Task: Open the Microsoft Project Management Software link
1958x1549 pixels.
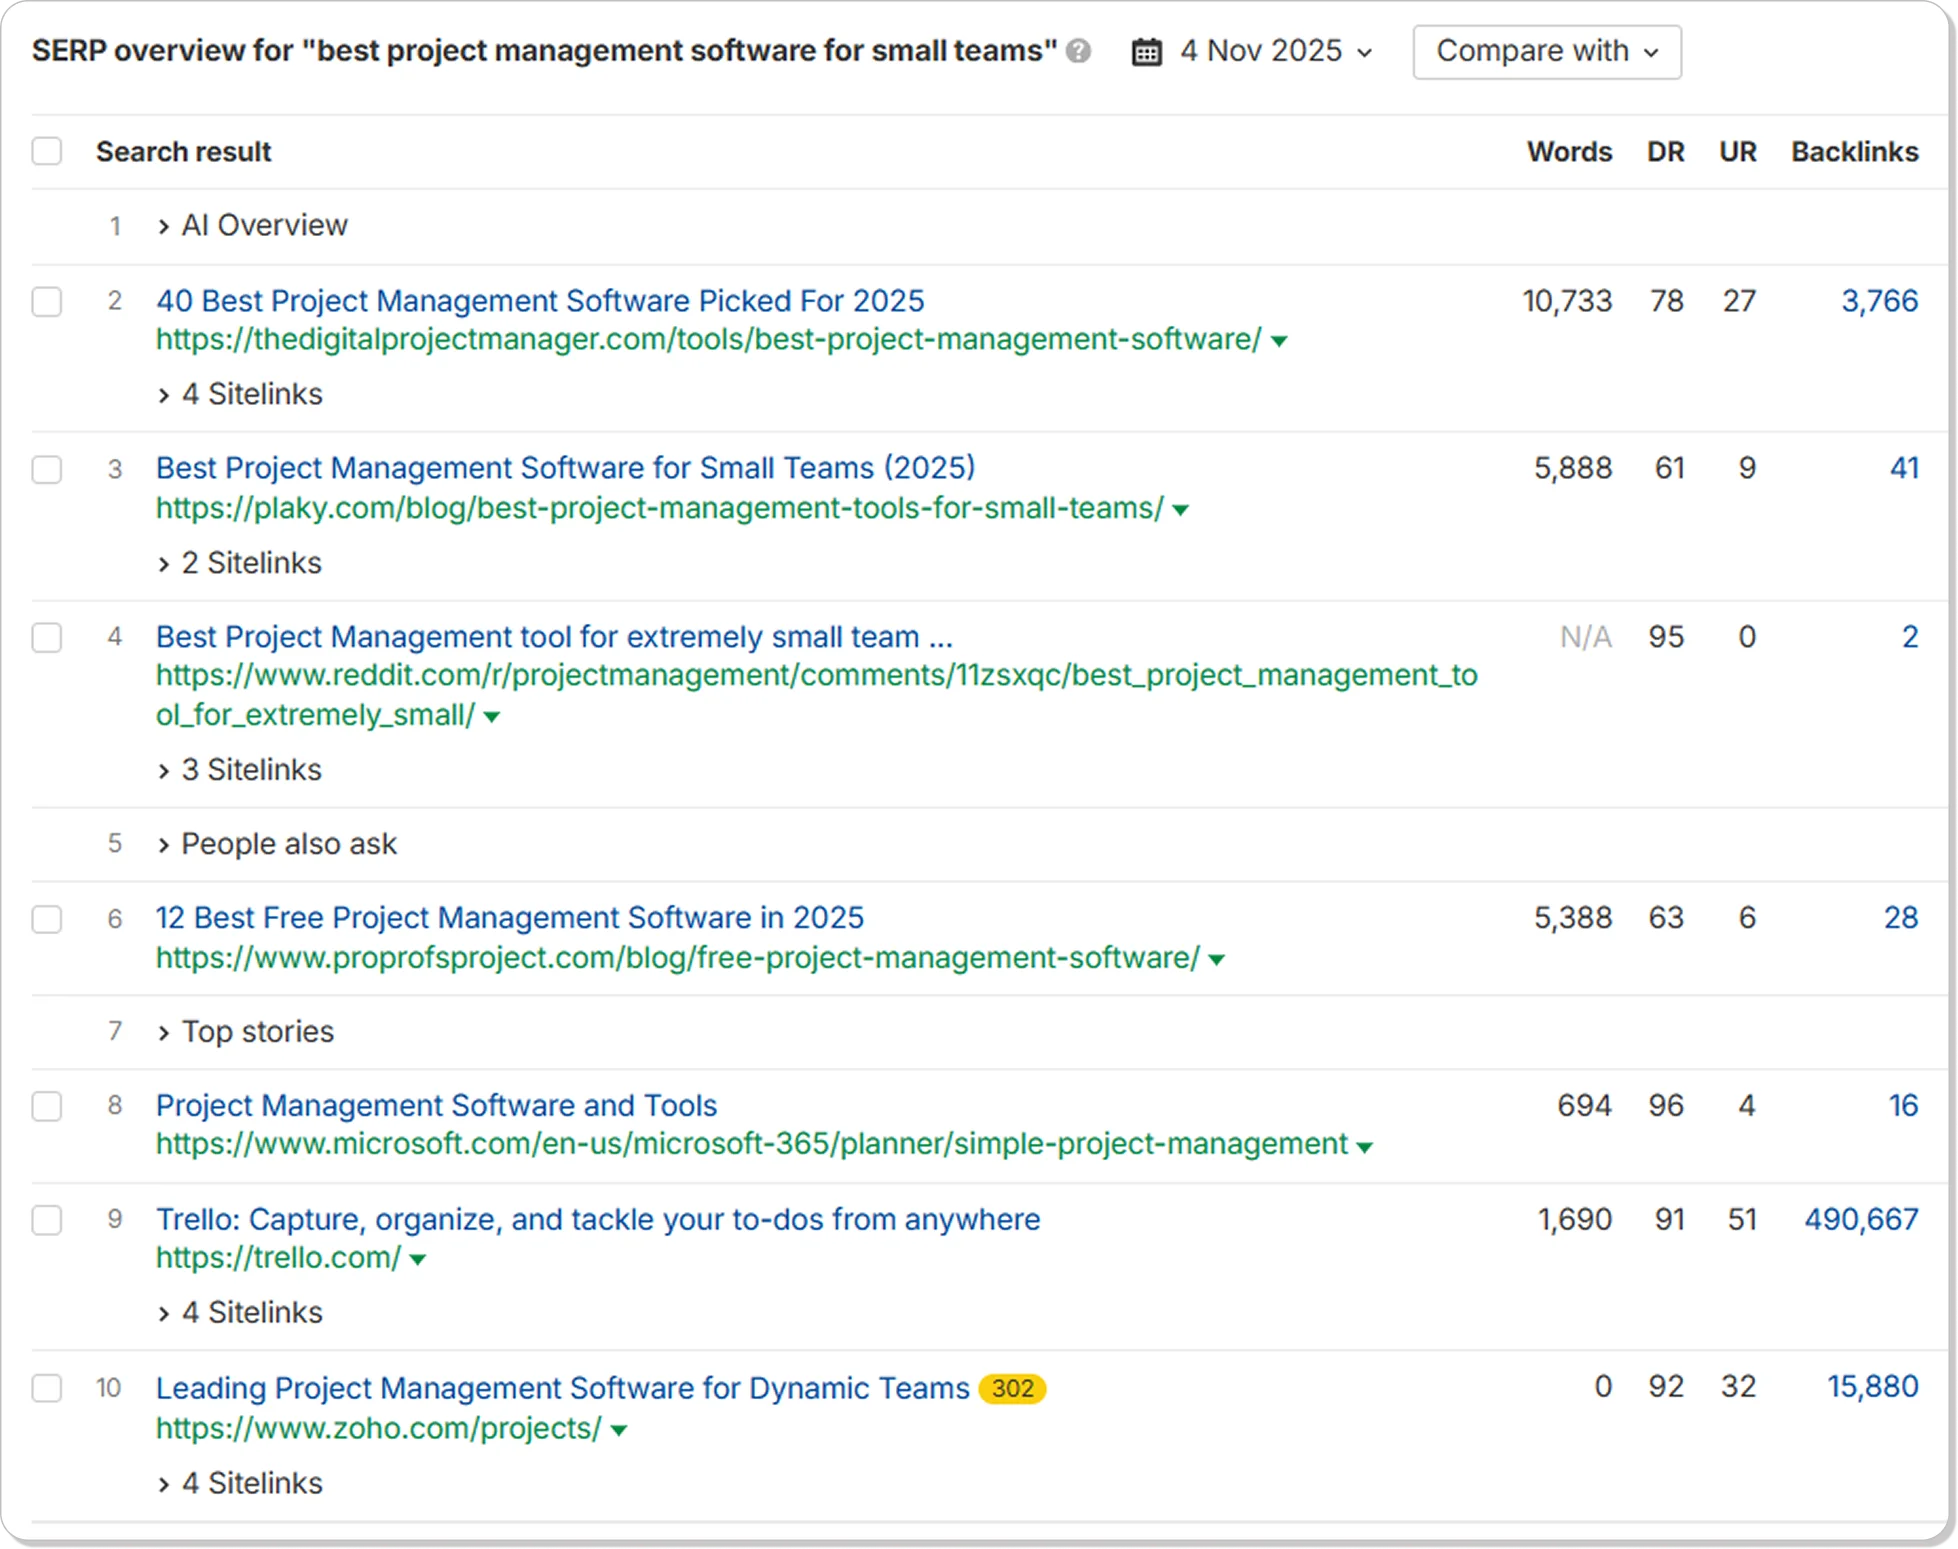Action: pyautogui.click(x=436, y=1105)
